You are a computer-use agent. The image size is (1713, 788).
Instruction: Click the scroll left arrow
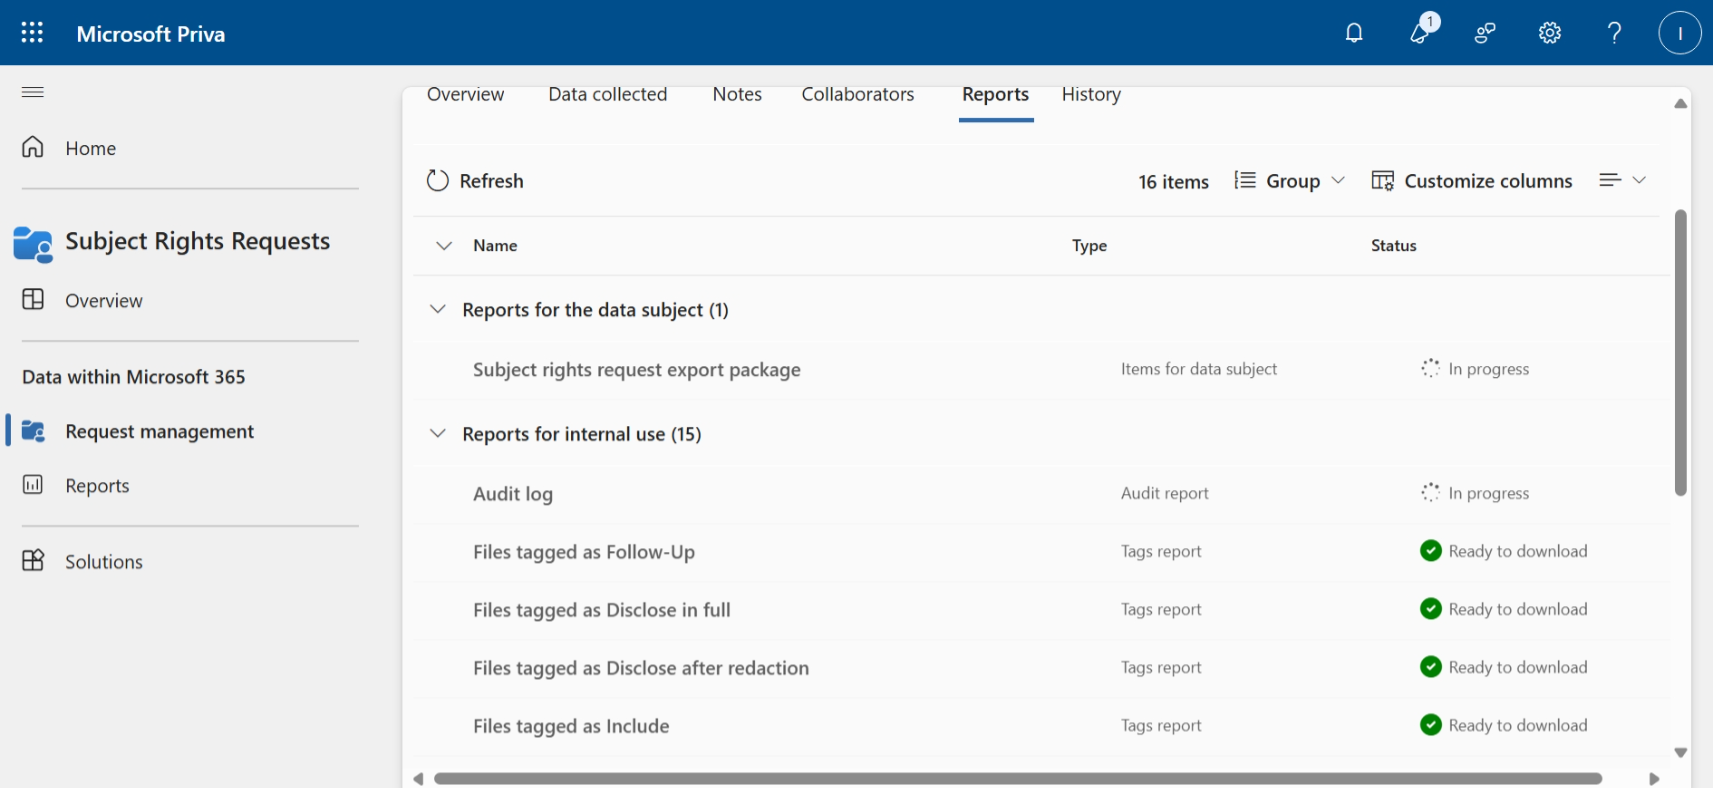(x=418, y=778)
